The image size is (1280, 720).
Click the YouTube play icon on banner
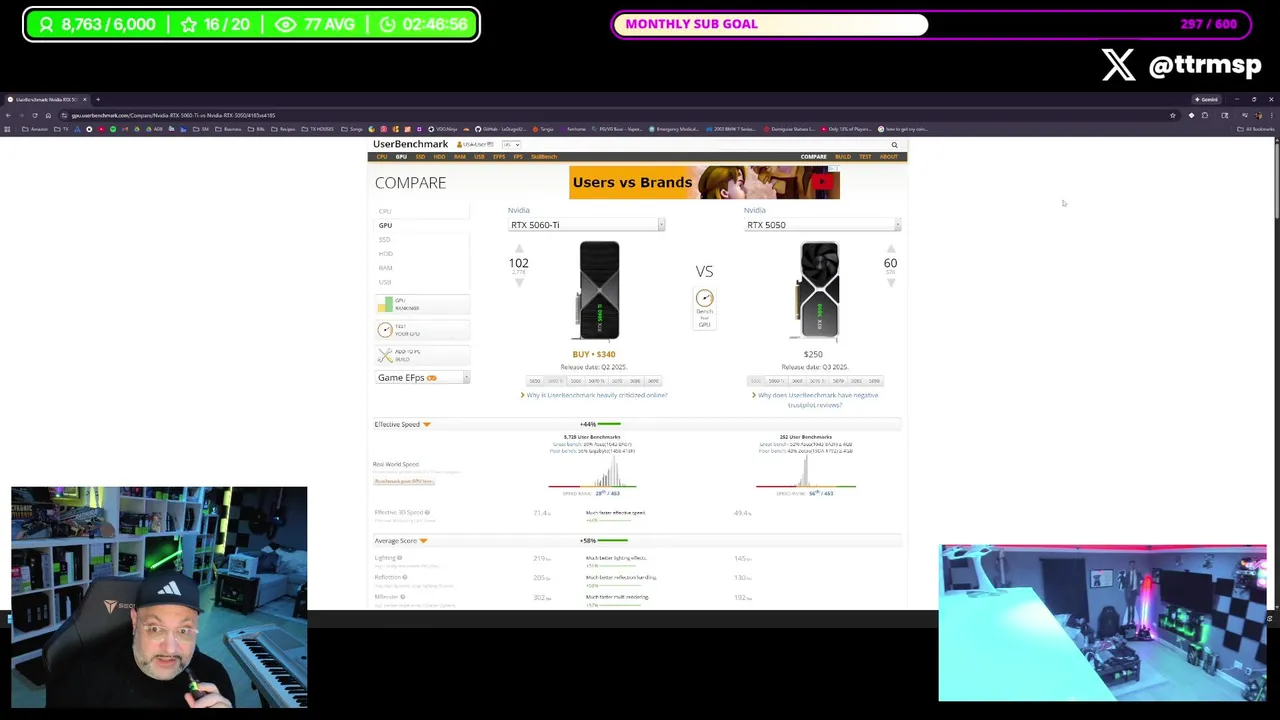point(822,182)
